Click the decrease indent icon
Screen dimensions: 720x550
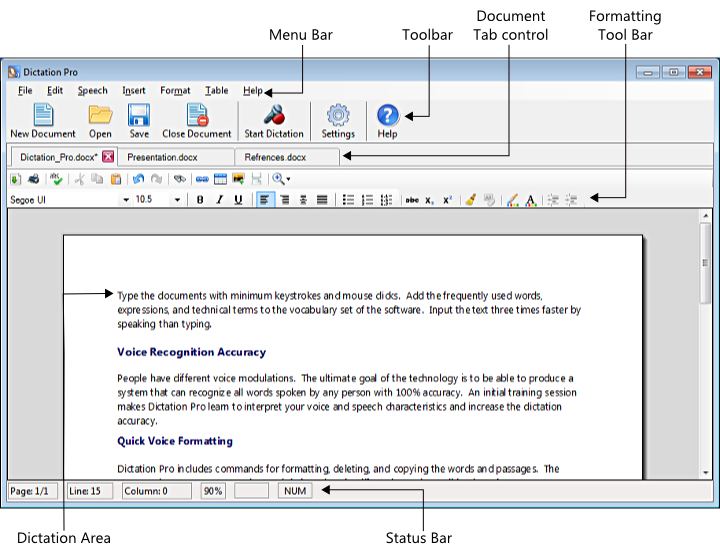[x=553, y=200]
